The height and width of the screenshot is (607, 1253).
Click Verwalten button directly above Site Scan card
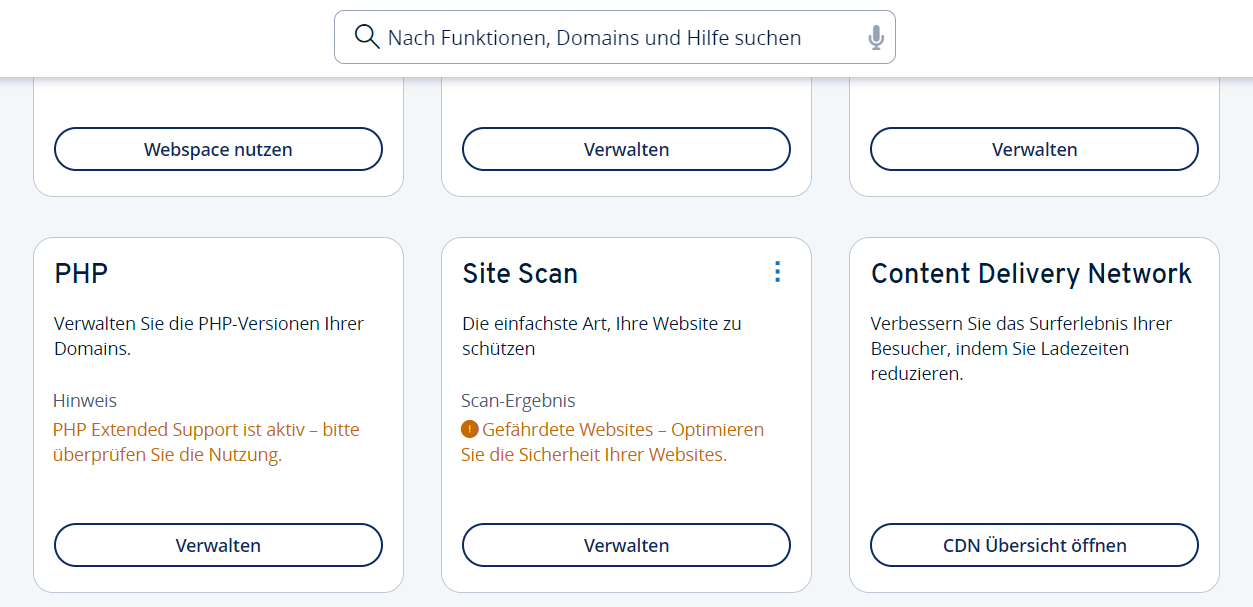pyautogui.click(x=626, y=149)
